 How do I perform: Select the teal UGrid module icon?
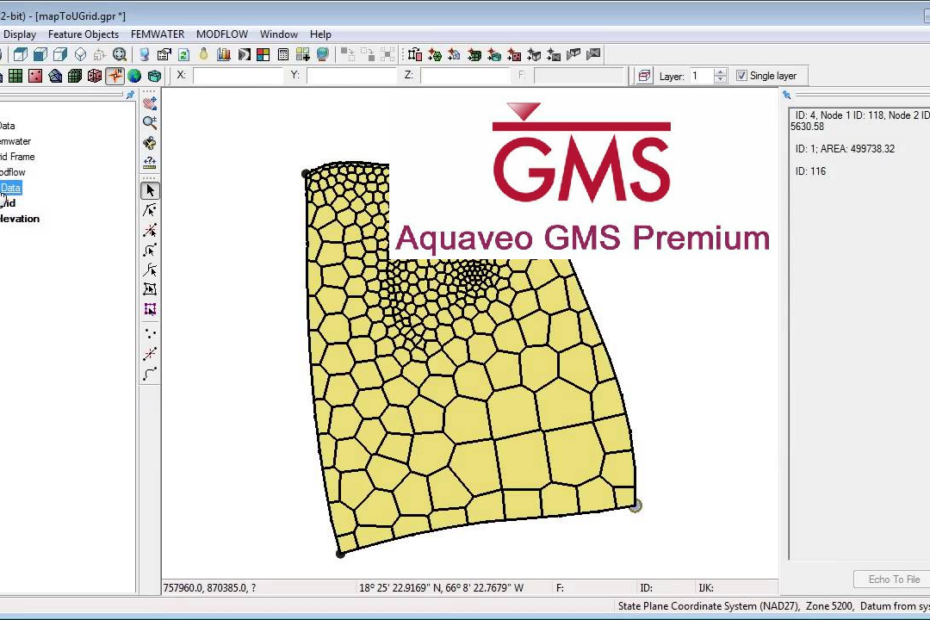click(x=154, y=76)
